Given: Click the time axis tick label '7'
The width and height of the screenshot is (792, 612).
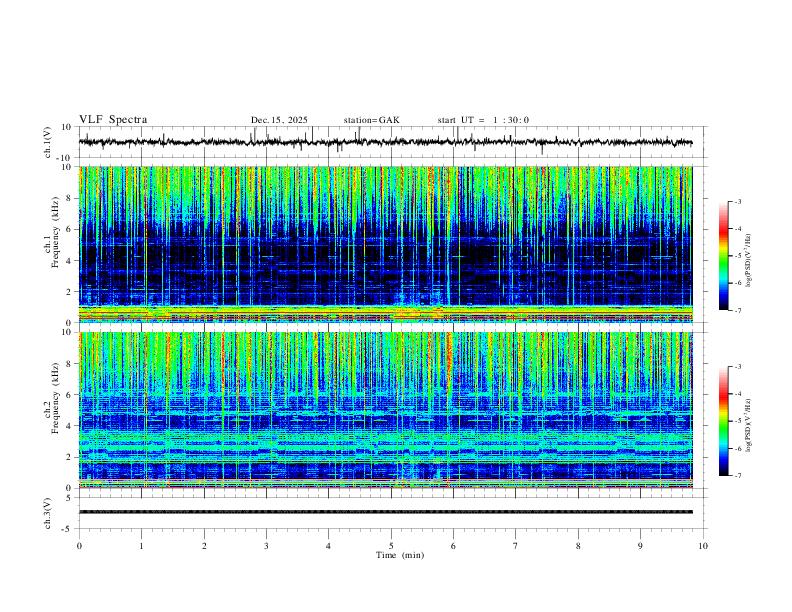Looking at the screenshot, I should 516,546.
